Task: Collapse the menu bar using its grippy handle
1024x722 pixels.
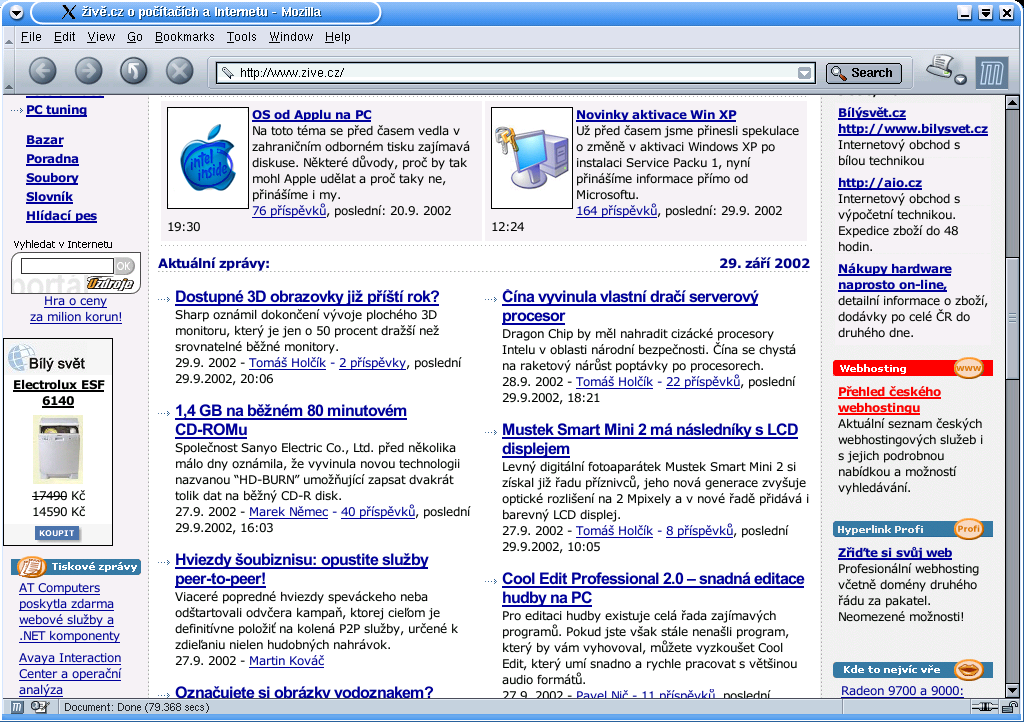Action: pos(8,37)
